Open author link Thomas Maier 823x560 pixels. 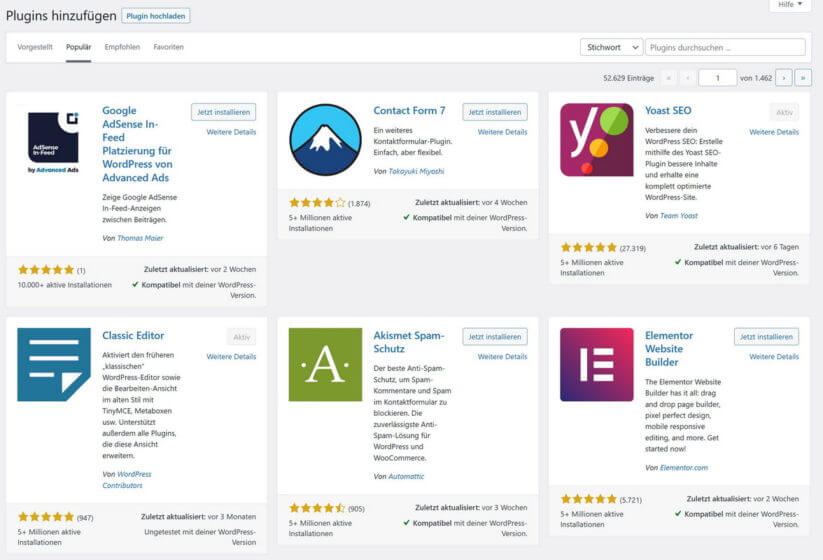[x=140, y=238]
